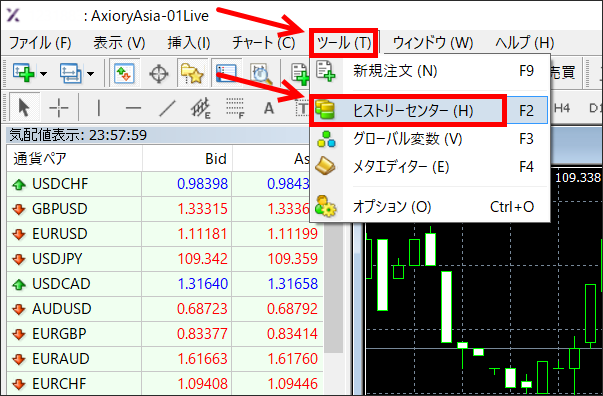
Task: Expand the new chart dropdown arrow
Action: point(43,73)
